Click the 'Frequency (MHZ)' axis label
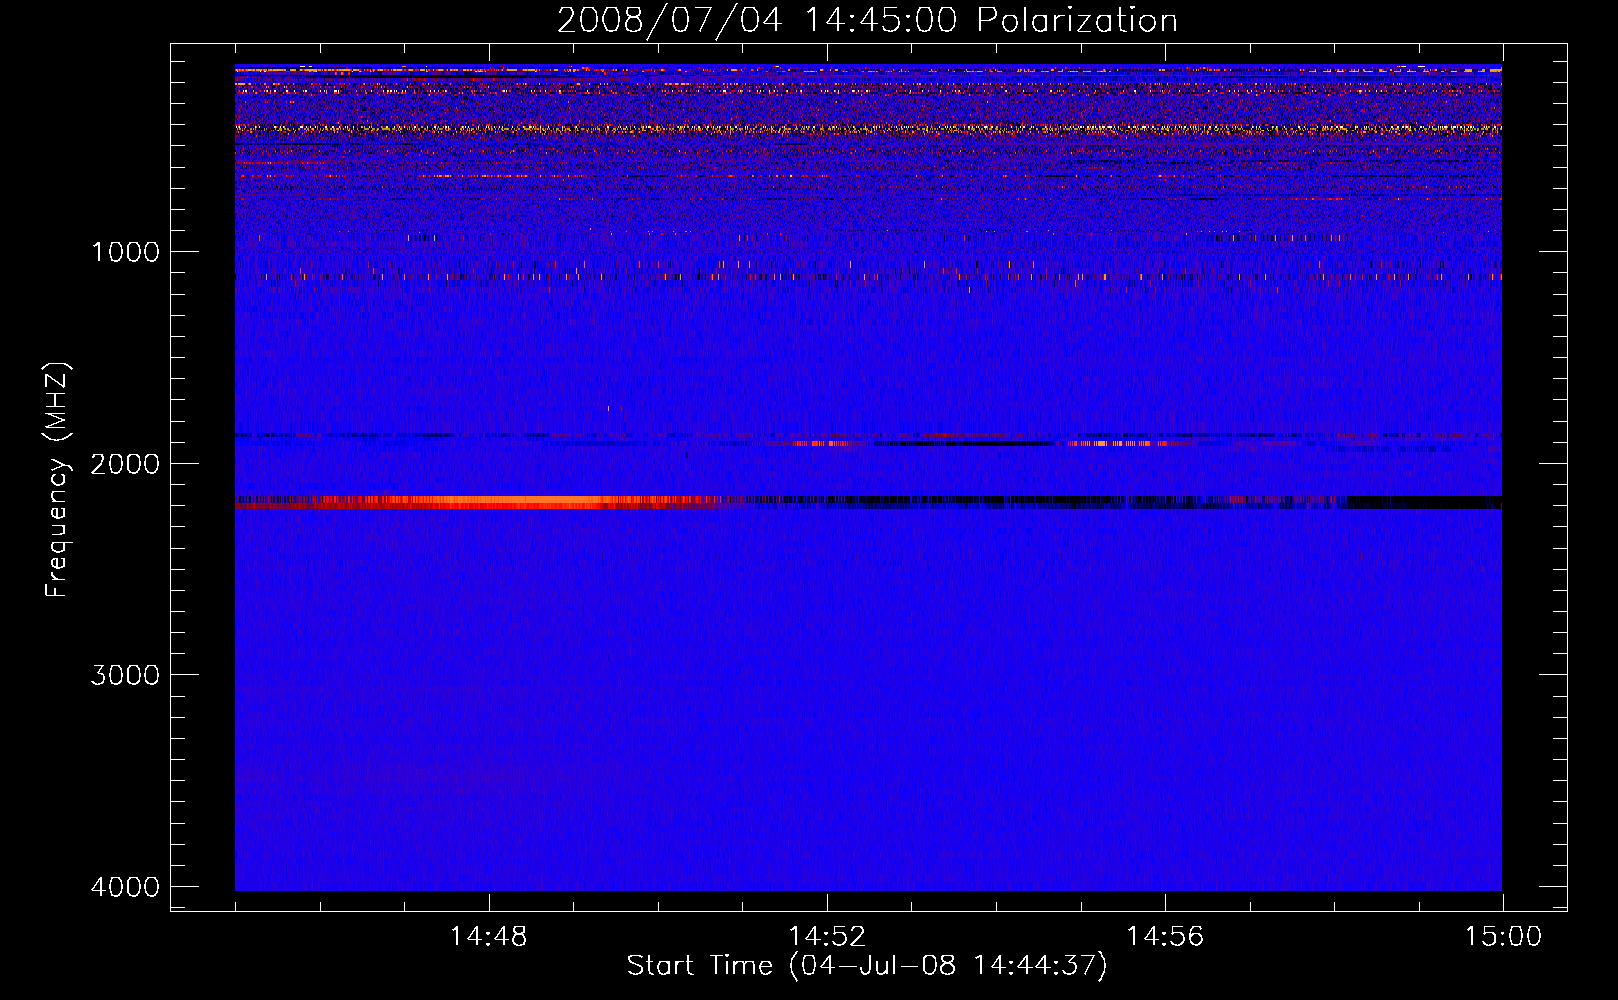The image size is (1618, 1000). [58, 480]
